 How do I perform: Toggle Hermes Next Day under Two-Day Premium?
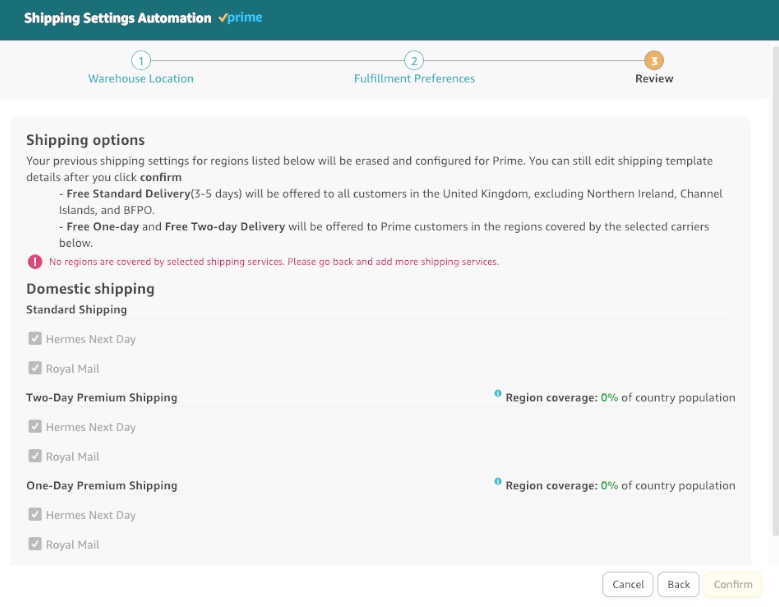tap(35, 427)
